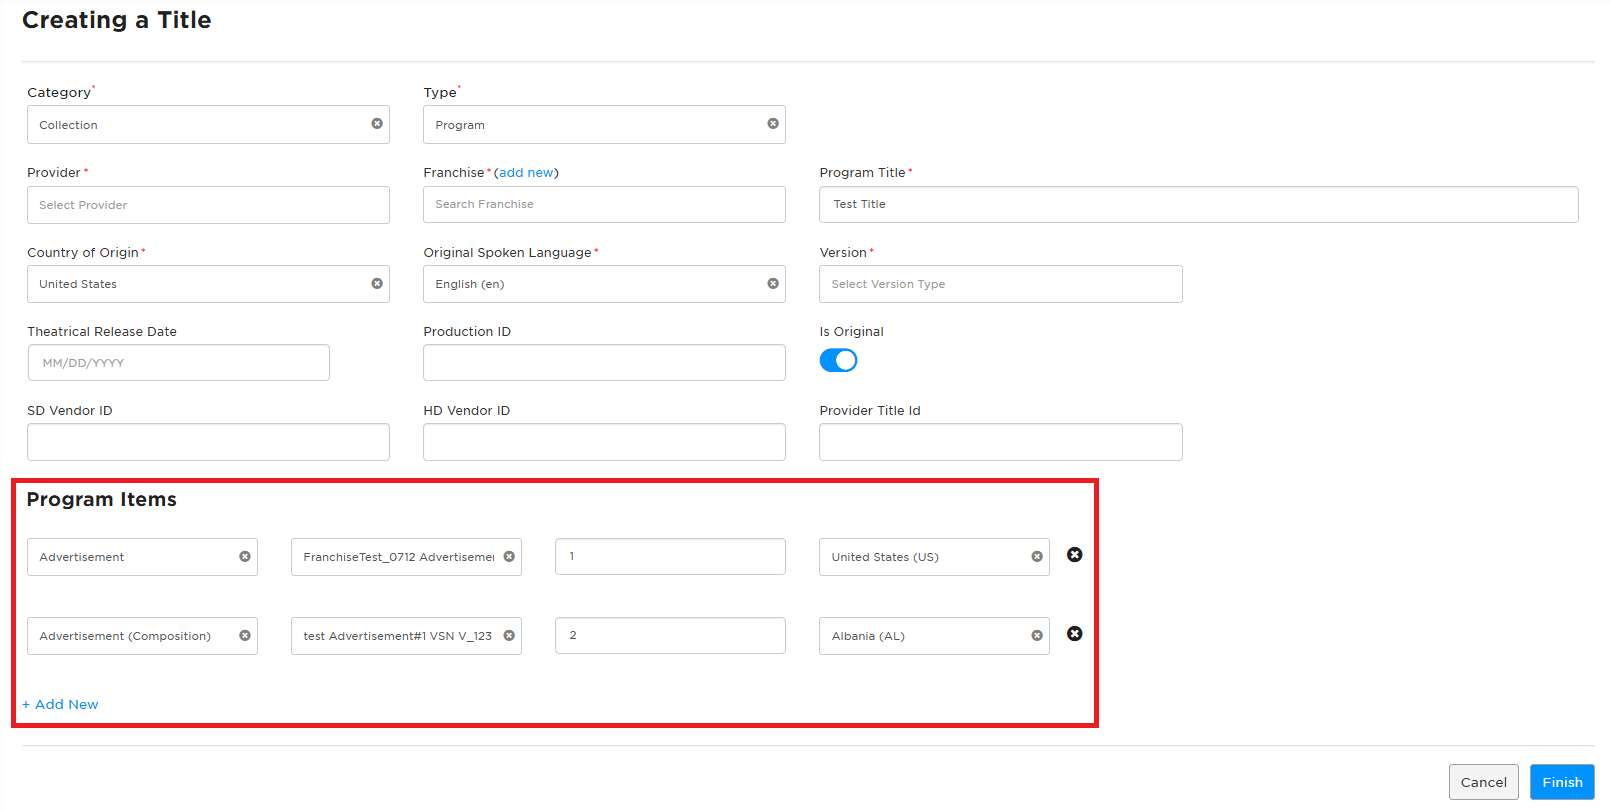The height and width of the screenshot is (811, 1610).
Task: Clear the Albania (AL) territory
Action: (1037, 636)
